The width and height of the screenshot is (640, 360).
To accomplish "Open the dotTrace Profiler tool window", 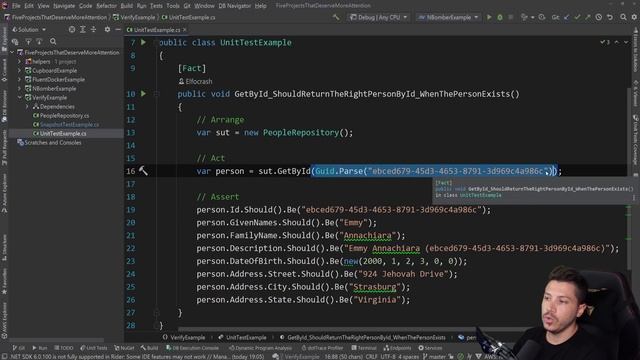I will (322, 348).
